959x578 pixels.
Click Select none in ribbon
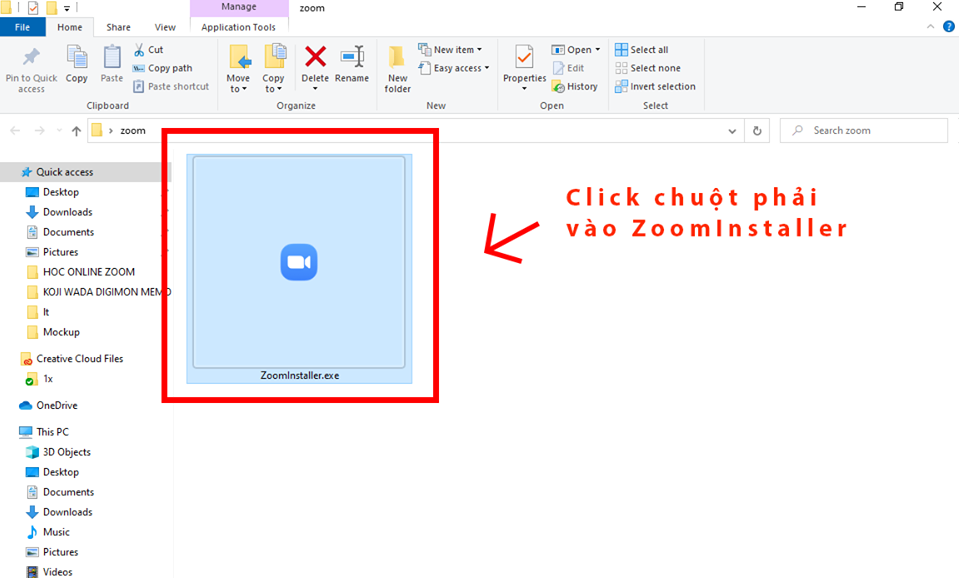(648, 68)
